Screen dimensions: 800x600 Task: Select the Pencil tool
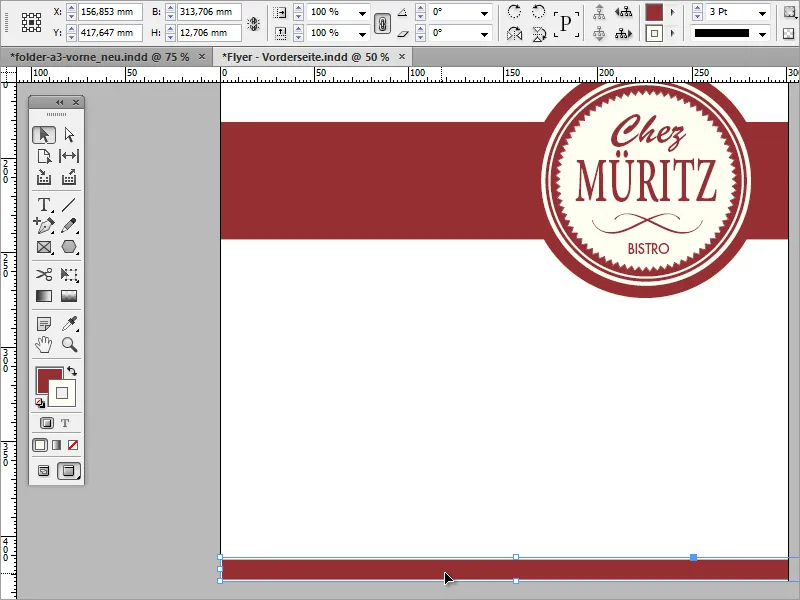pos(69,226)
